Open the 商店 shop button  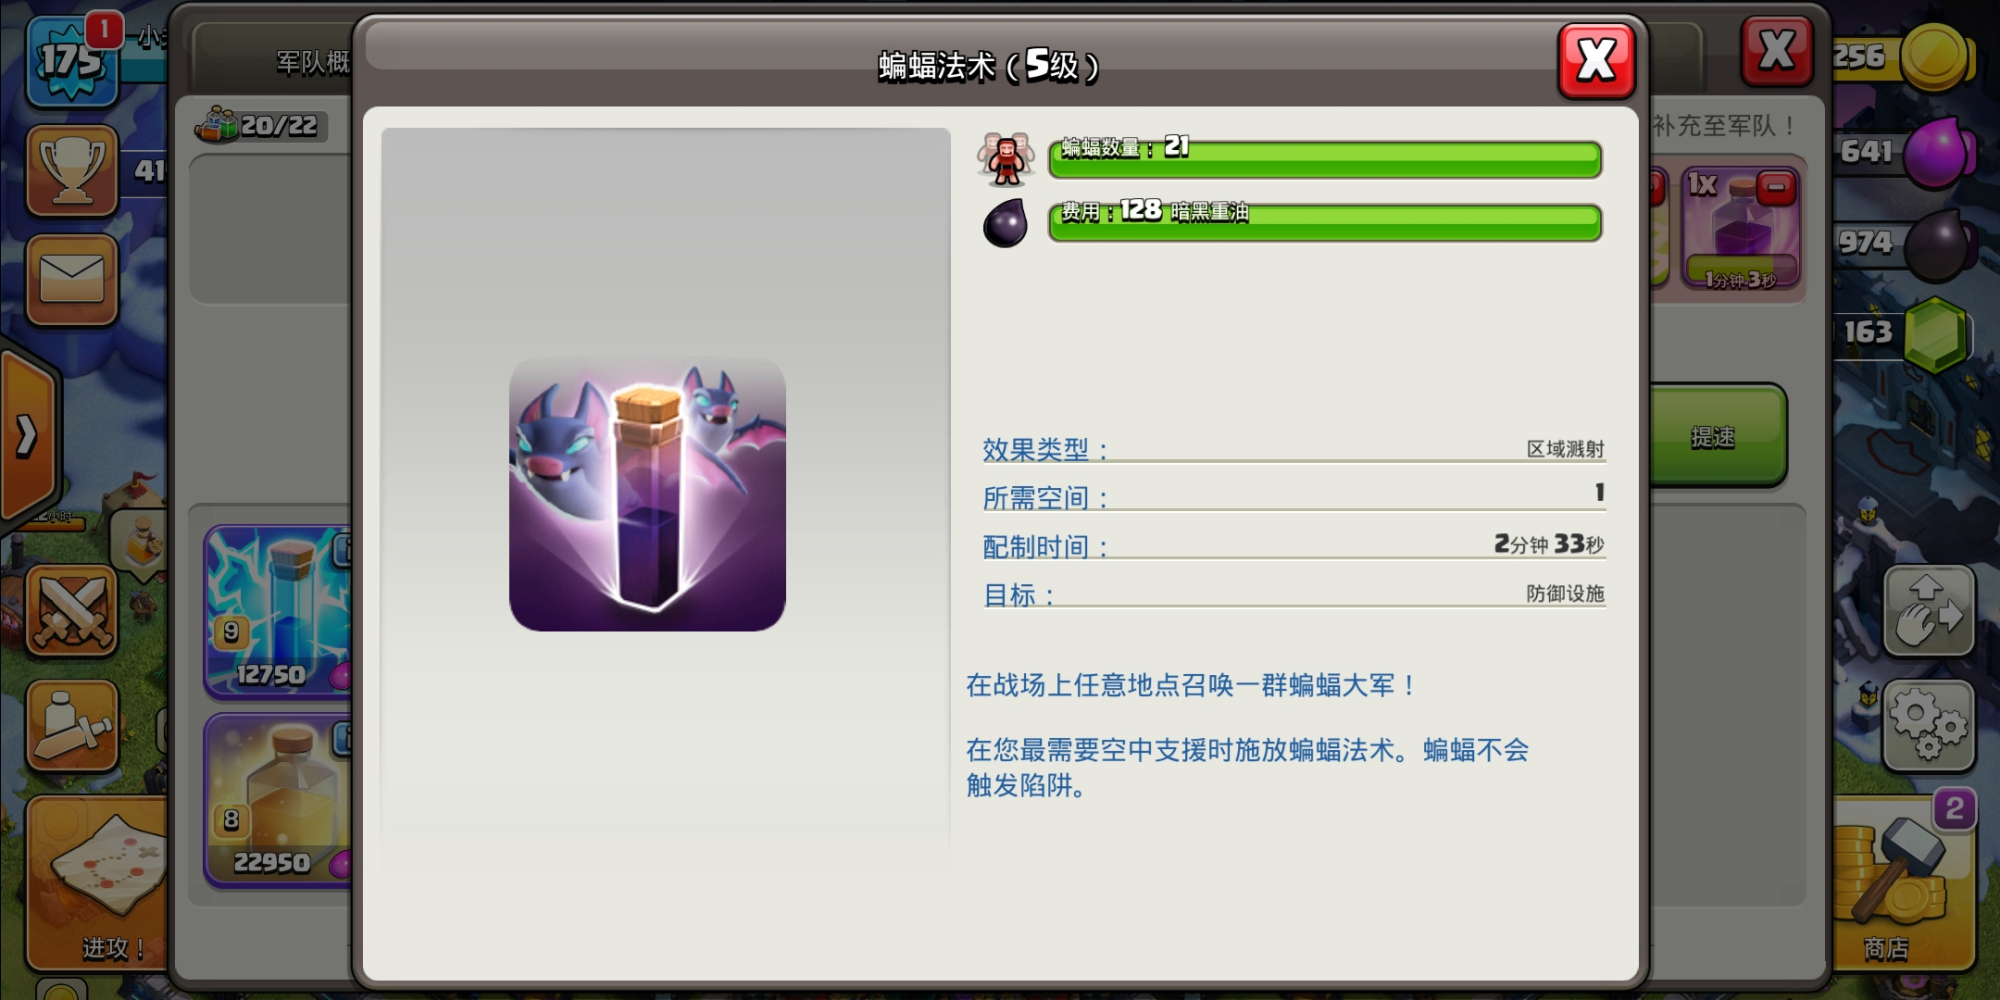pyautogui.click(x=1904, y=884)
